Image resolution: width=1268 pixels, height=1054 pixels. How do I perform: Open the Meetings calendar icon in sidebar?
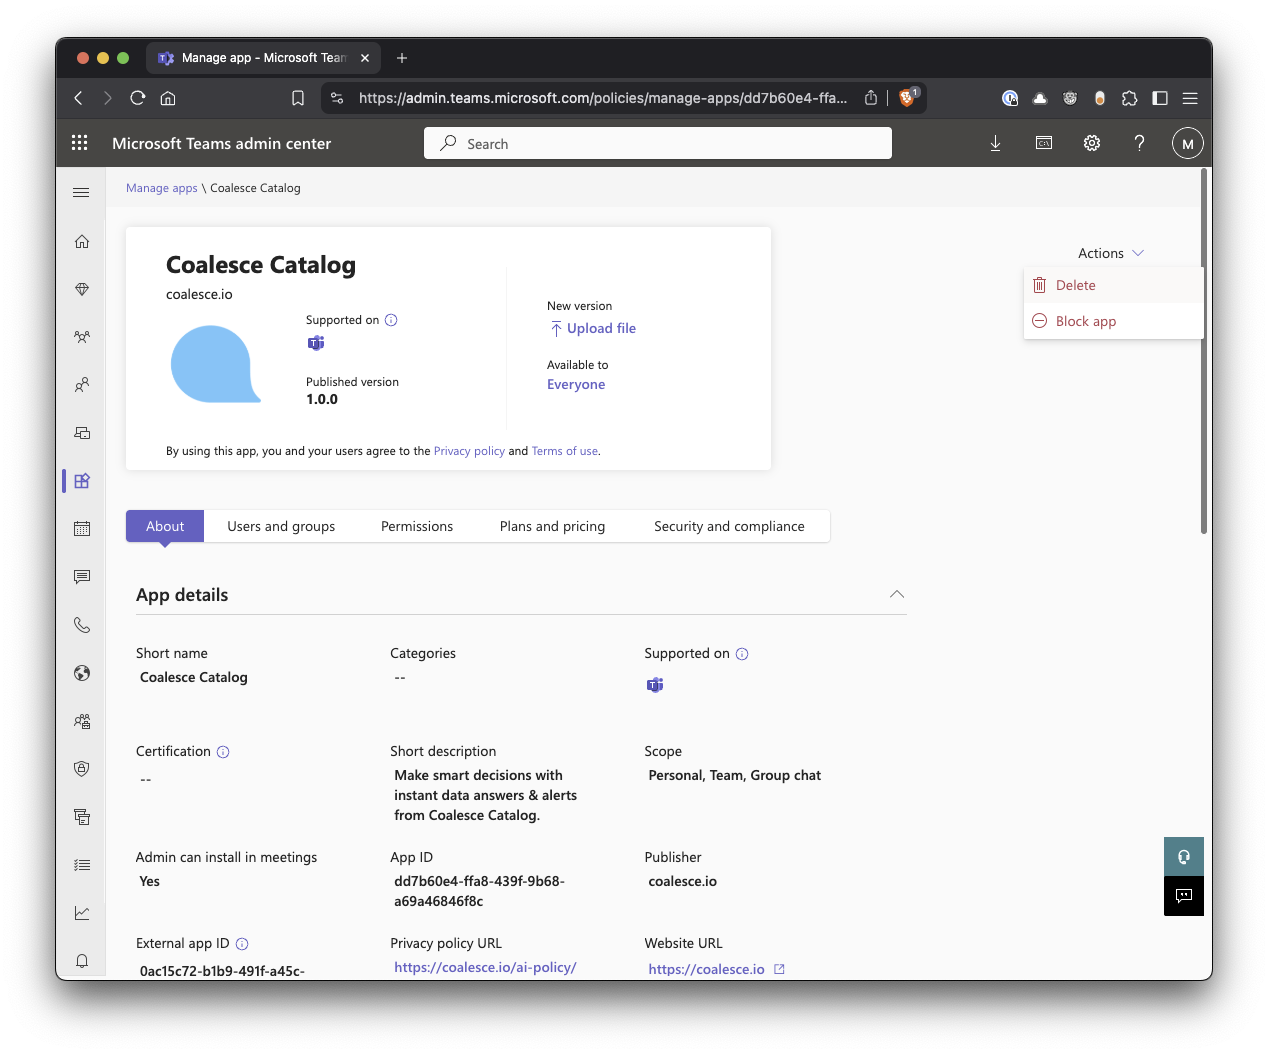[82, 529]
